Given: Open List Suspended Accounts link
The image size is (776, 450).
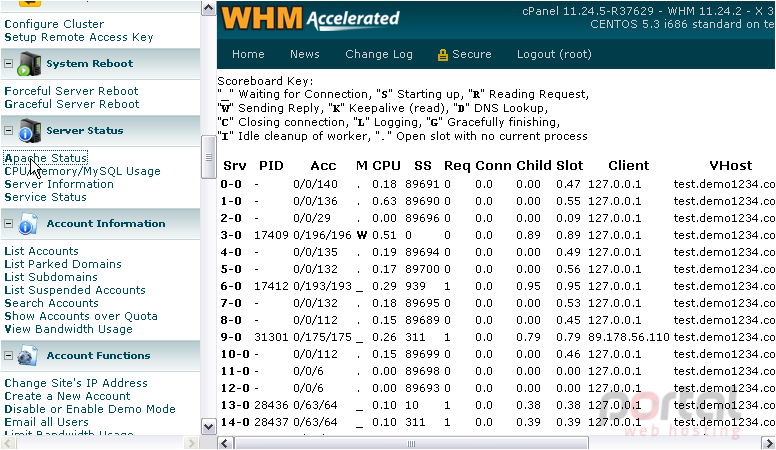Looking at the screenshot, I should click(x=75, y=290).
